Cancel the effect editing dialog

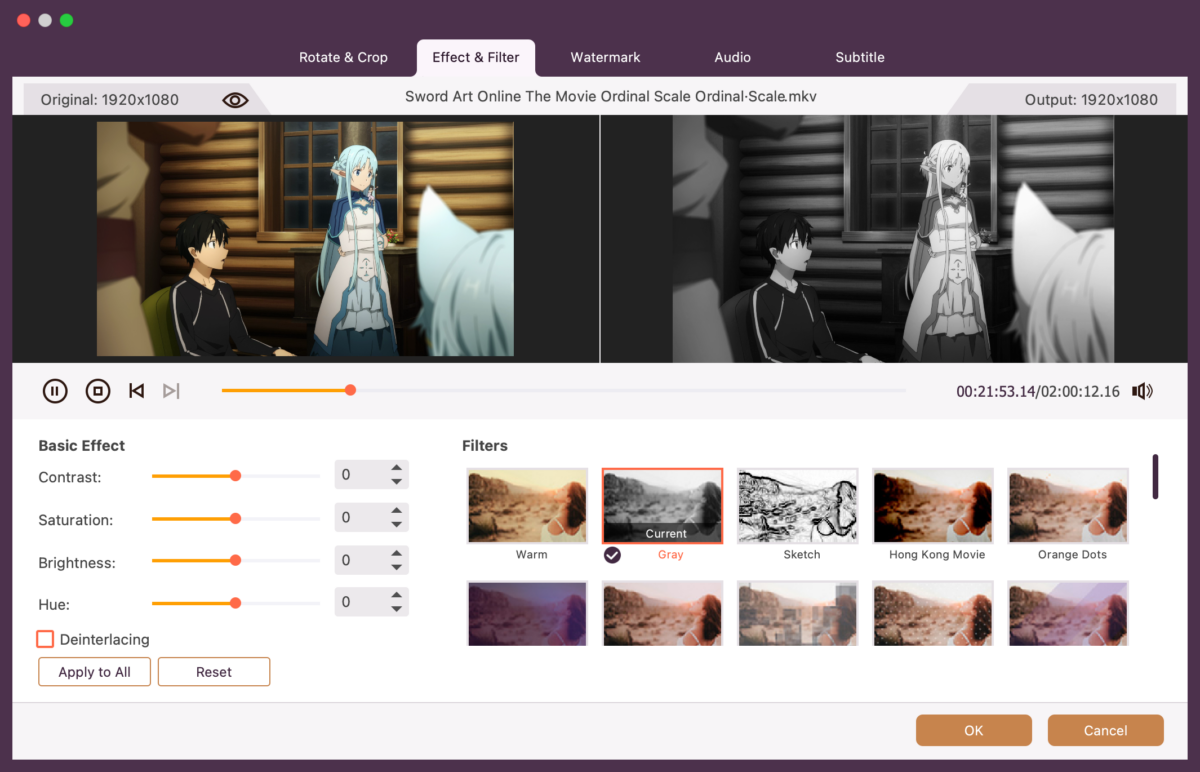pyautogui.click(x=1106, y=730)
